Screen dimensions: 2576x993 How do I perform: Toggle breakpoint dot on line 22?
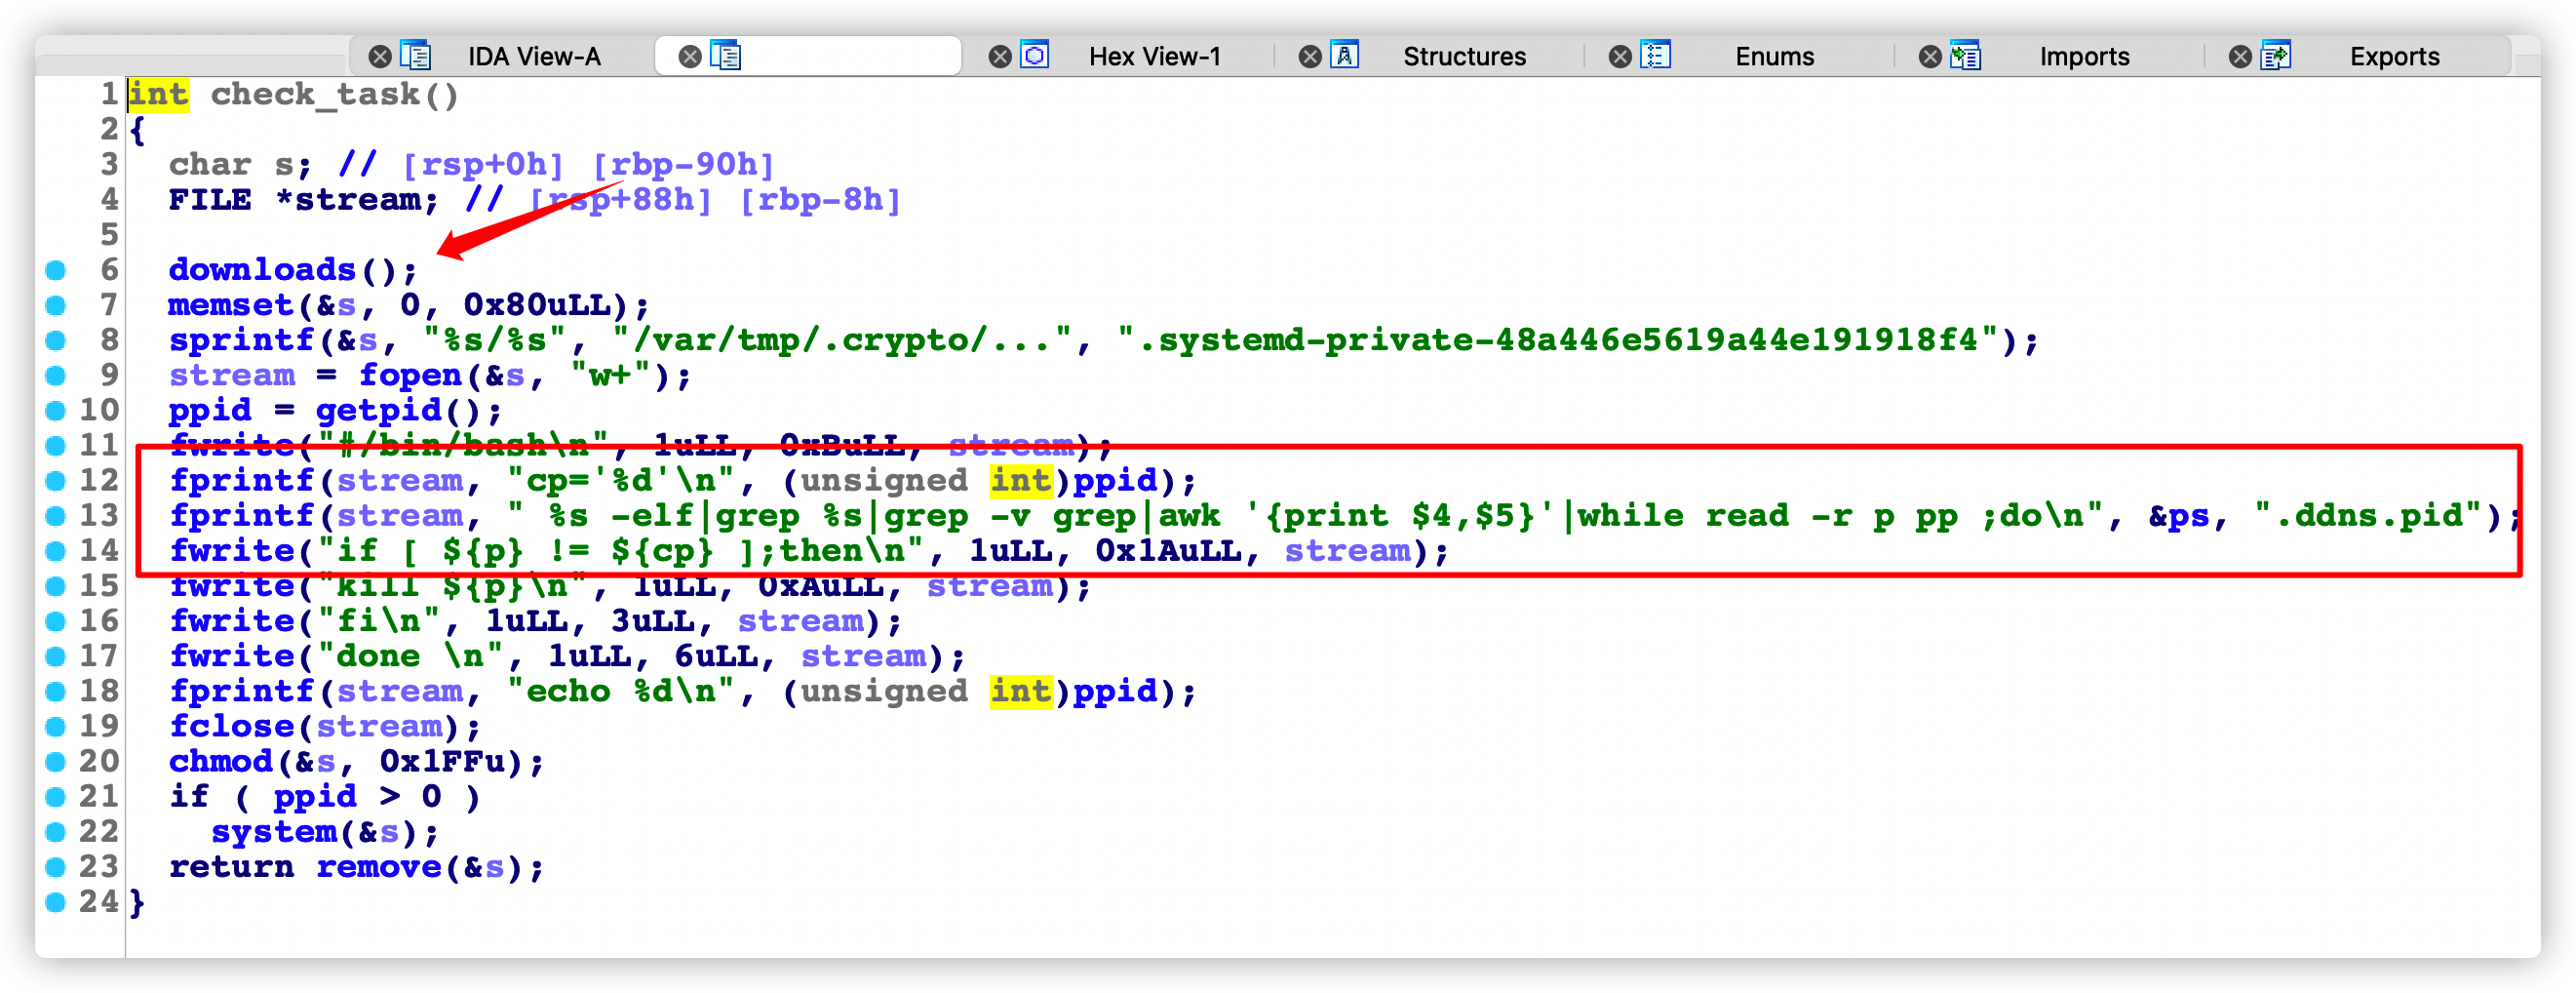click(56, 832)
